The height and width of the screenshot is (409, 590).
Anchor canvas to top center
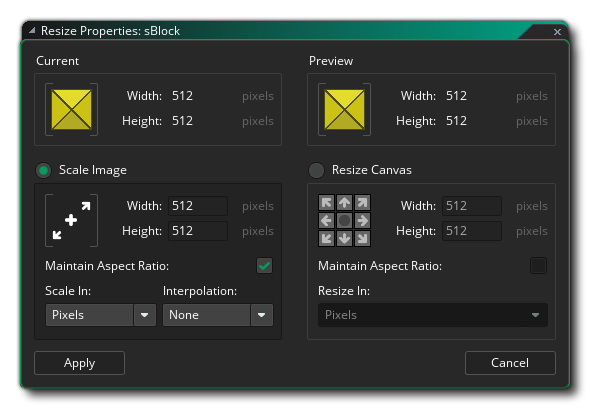tap(344, 203)
